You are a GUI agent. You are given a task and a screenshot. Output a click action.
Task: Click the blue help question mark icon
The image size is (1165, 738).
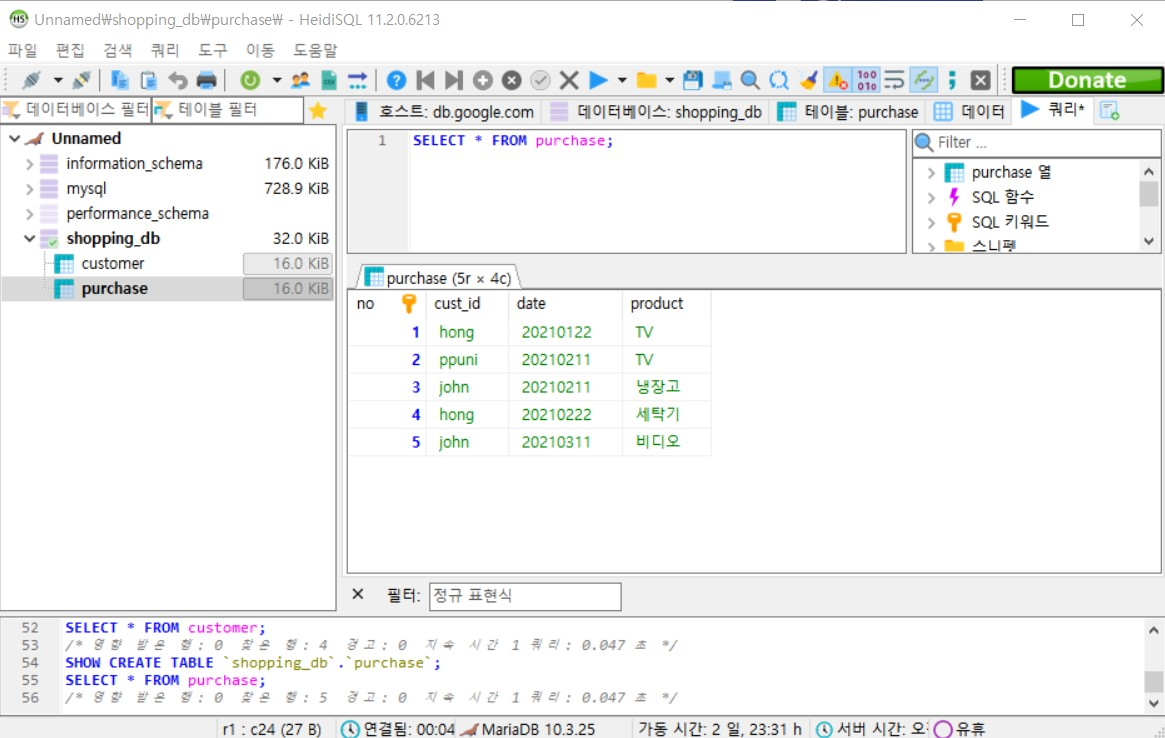click(397, 80)
